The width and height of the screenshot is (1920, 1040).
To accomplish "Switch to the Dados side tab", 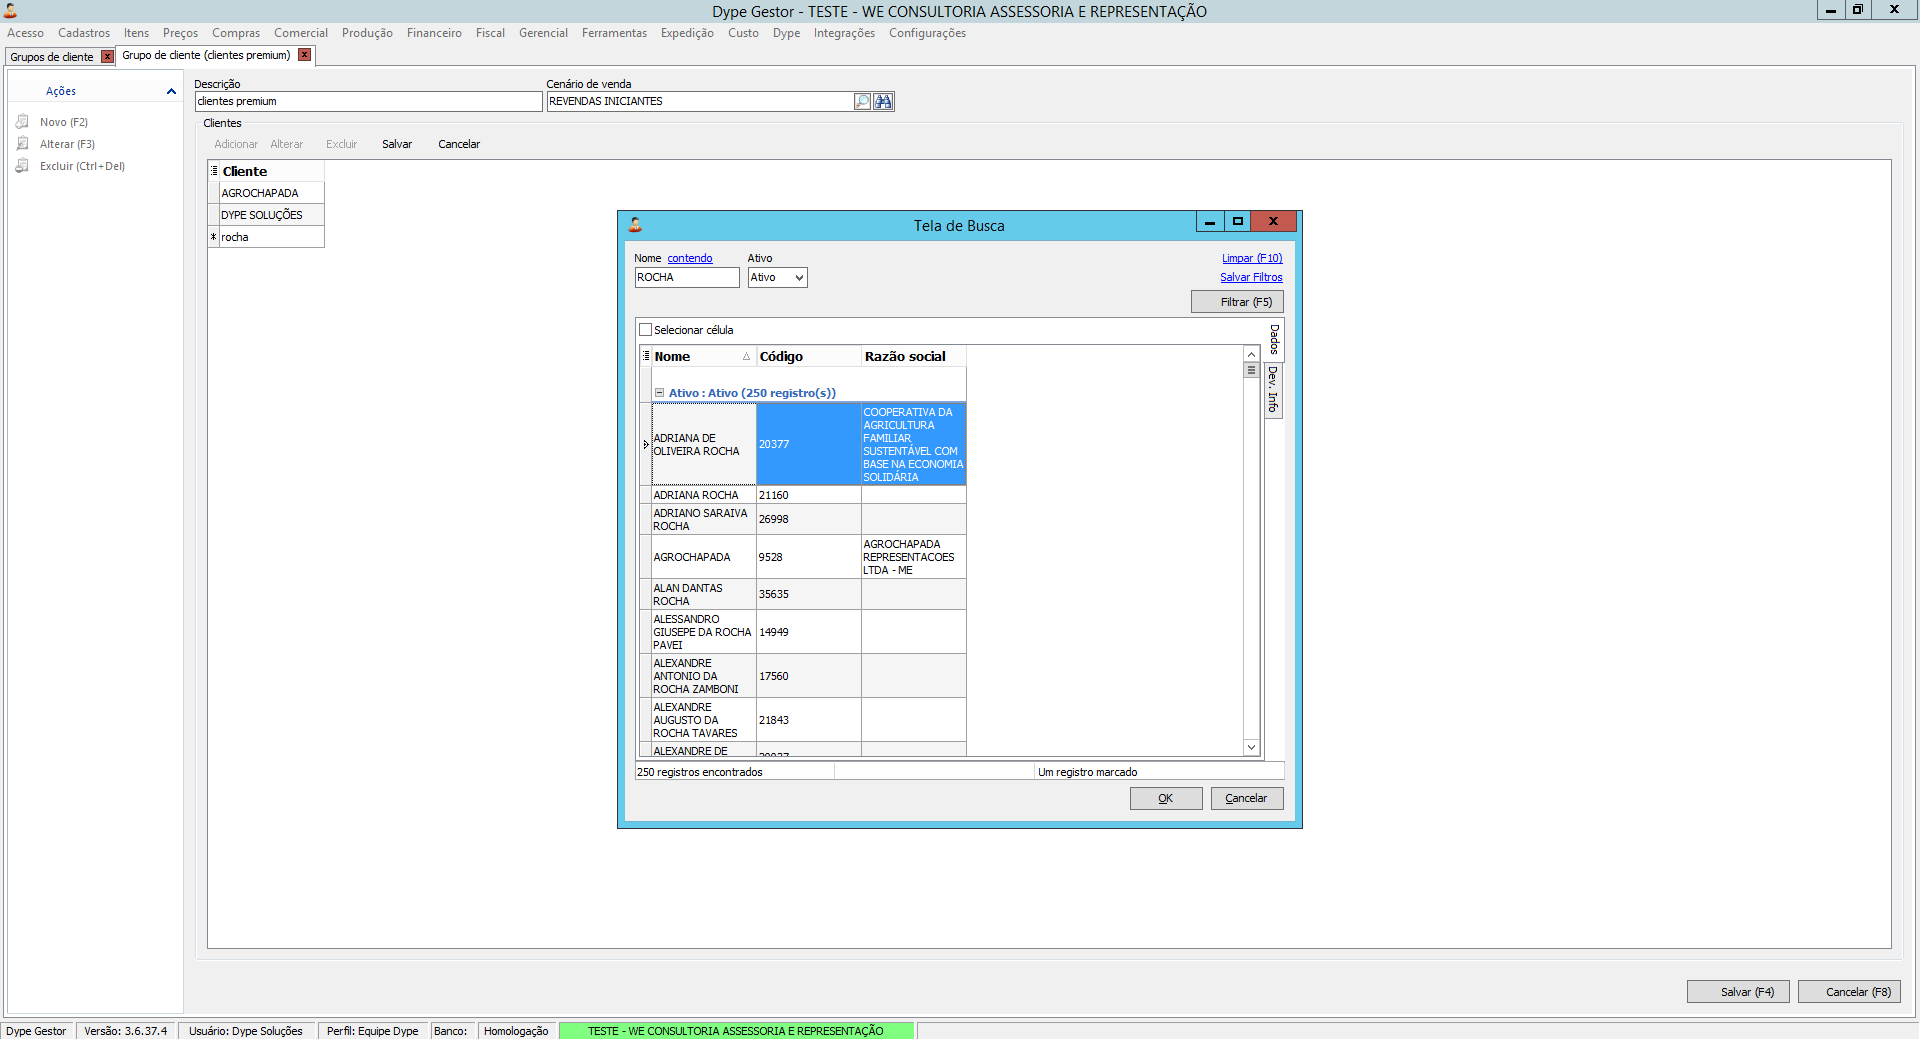I will click(1273, 340).
